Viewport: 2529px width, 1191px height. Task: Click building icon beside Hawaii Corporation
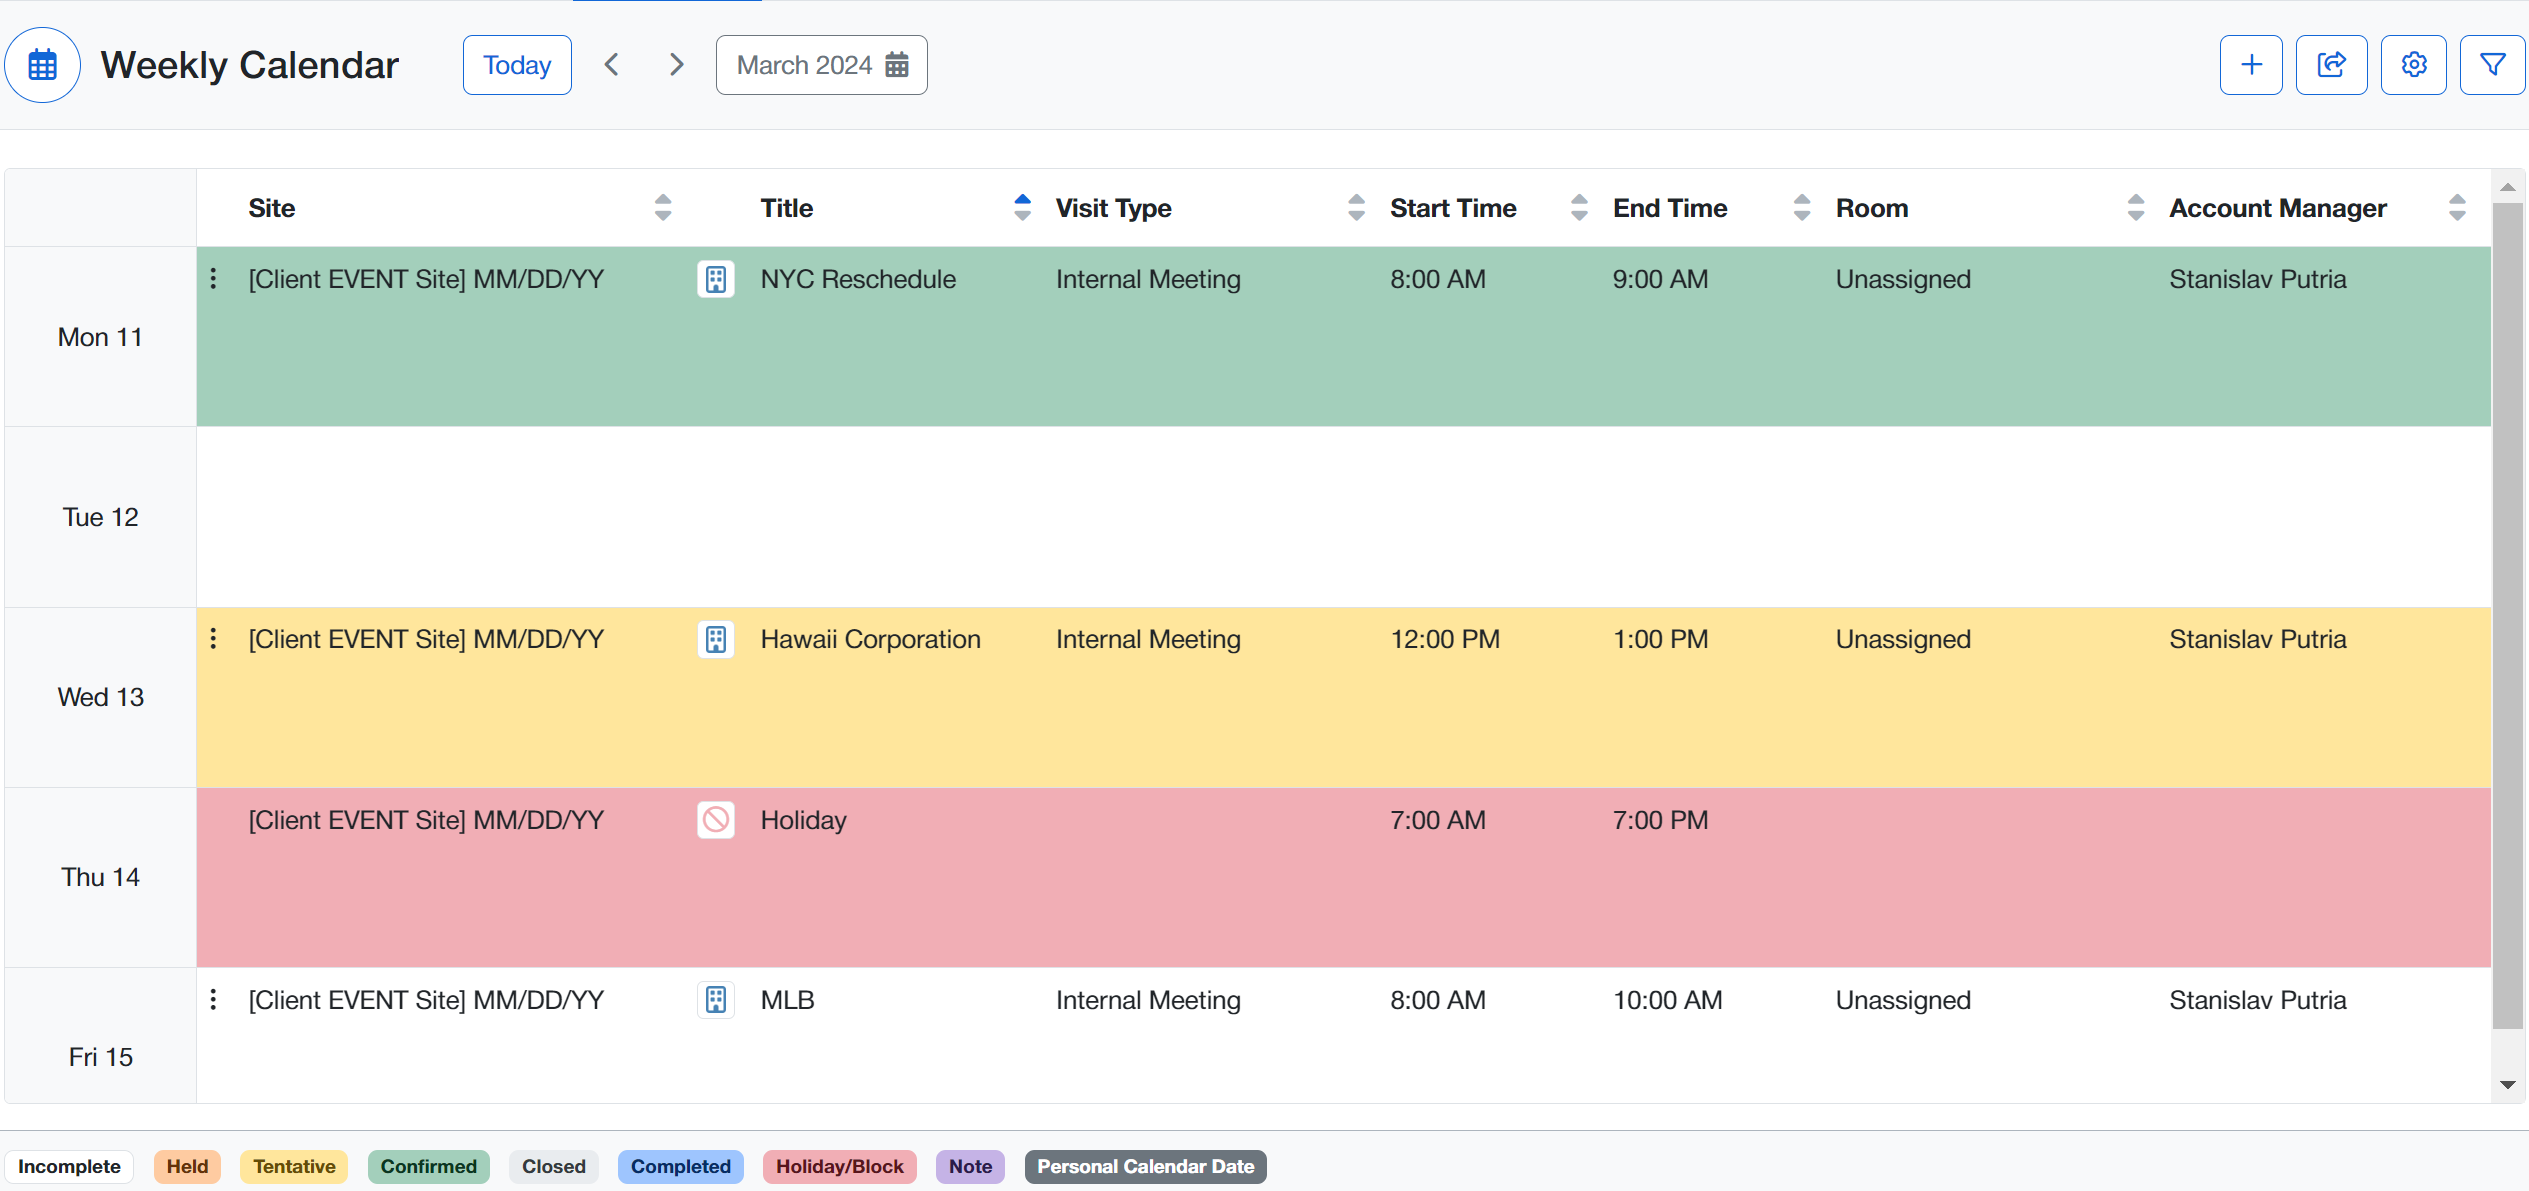click(715, 639)
